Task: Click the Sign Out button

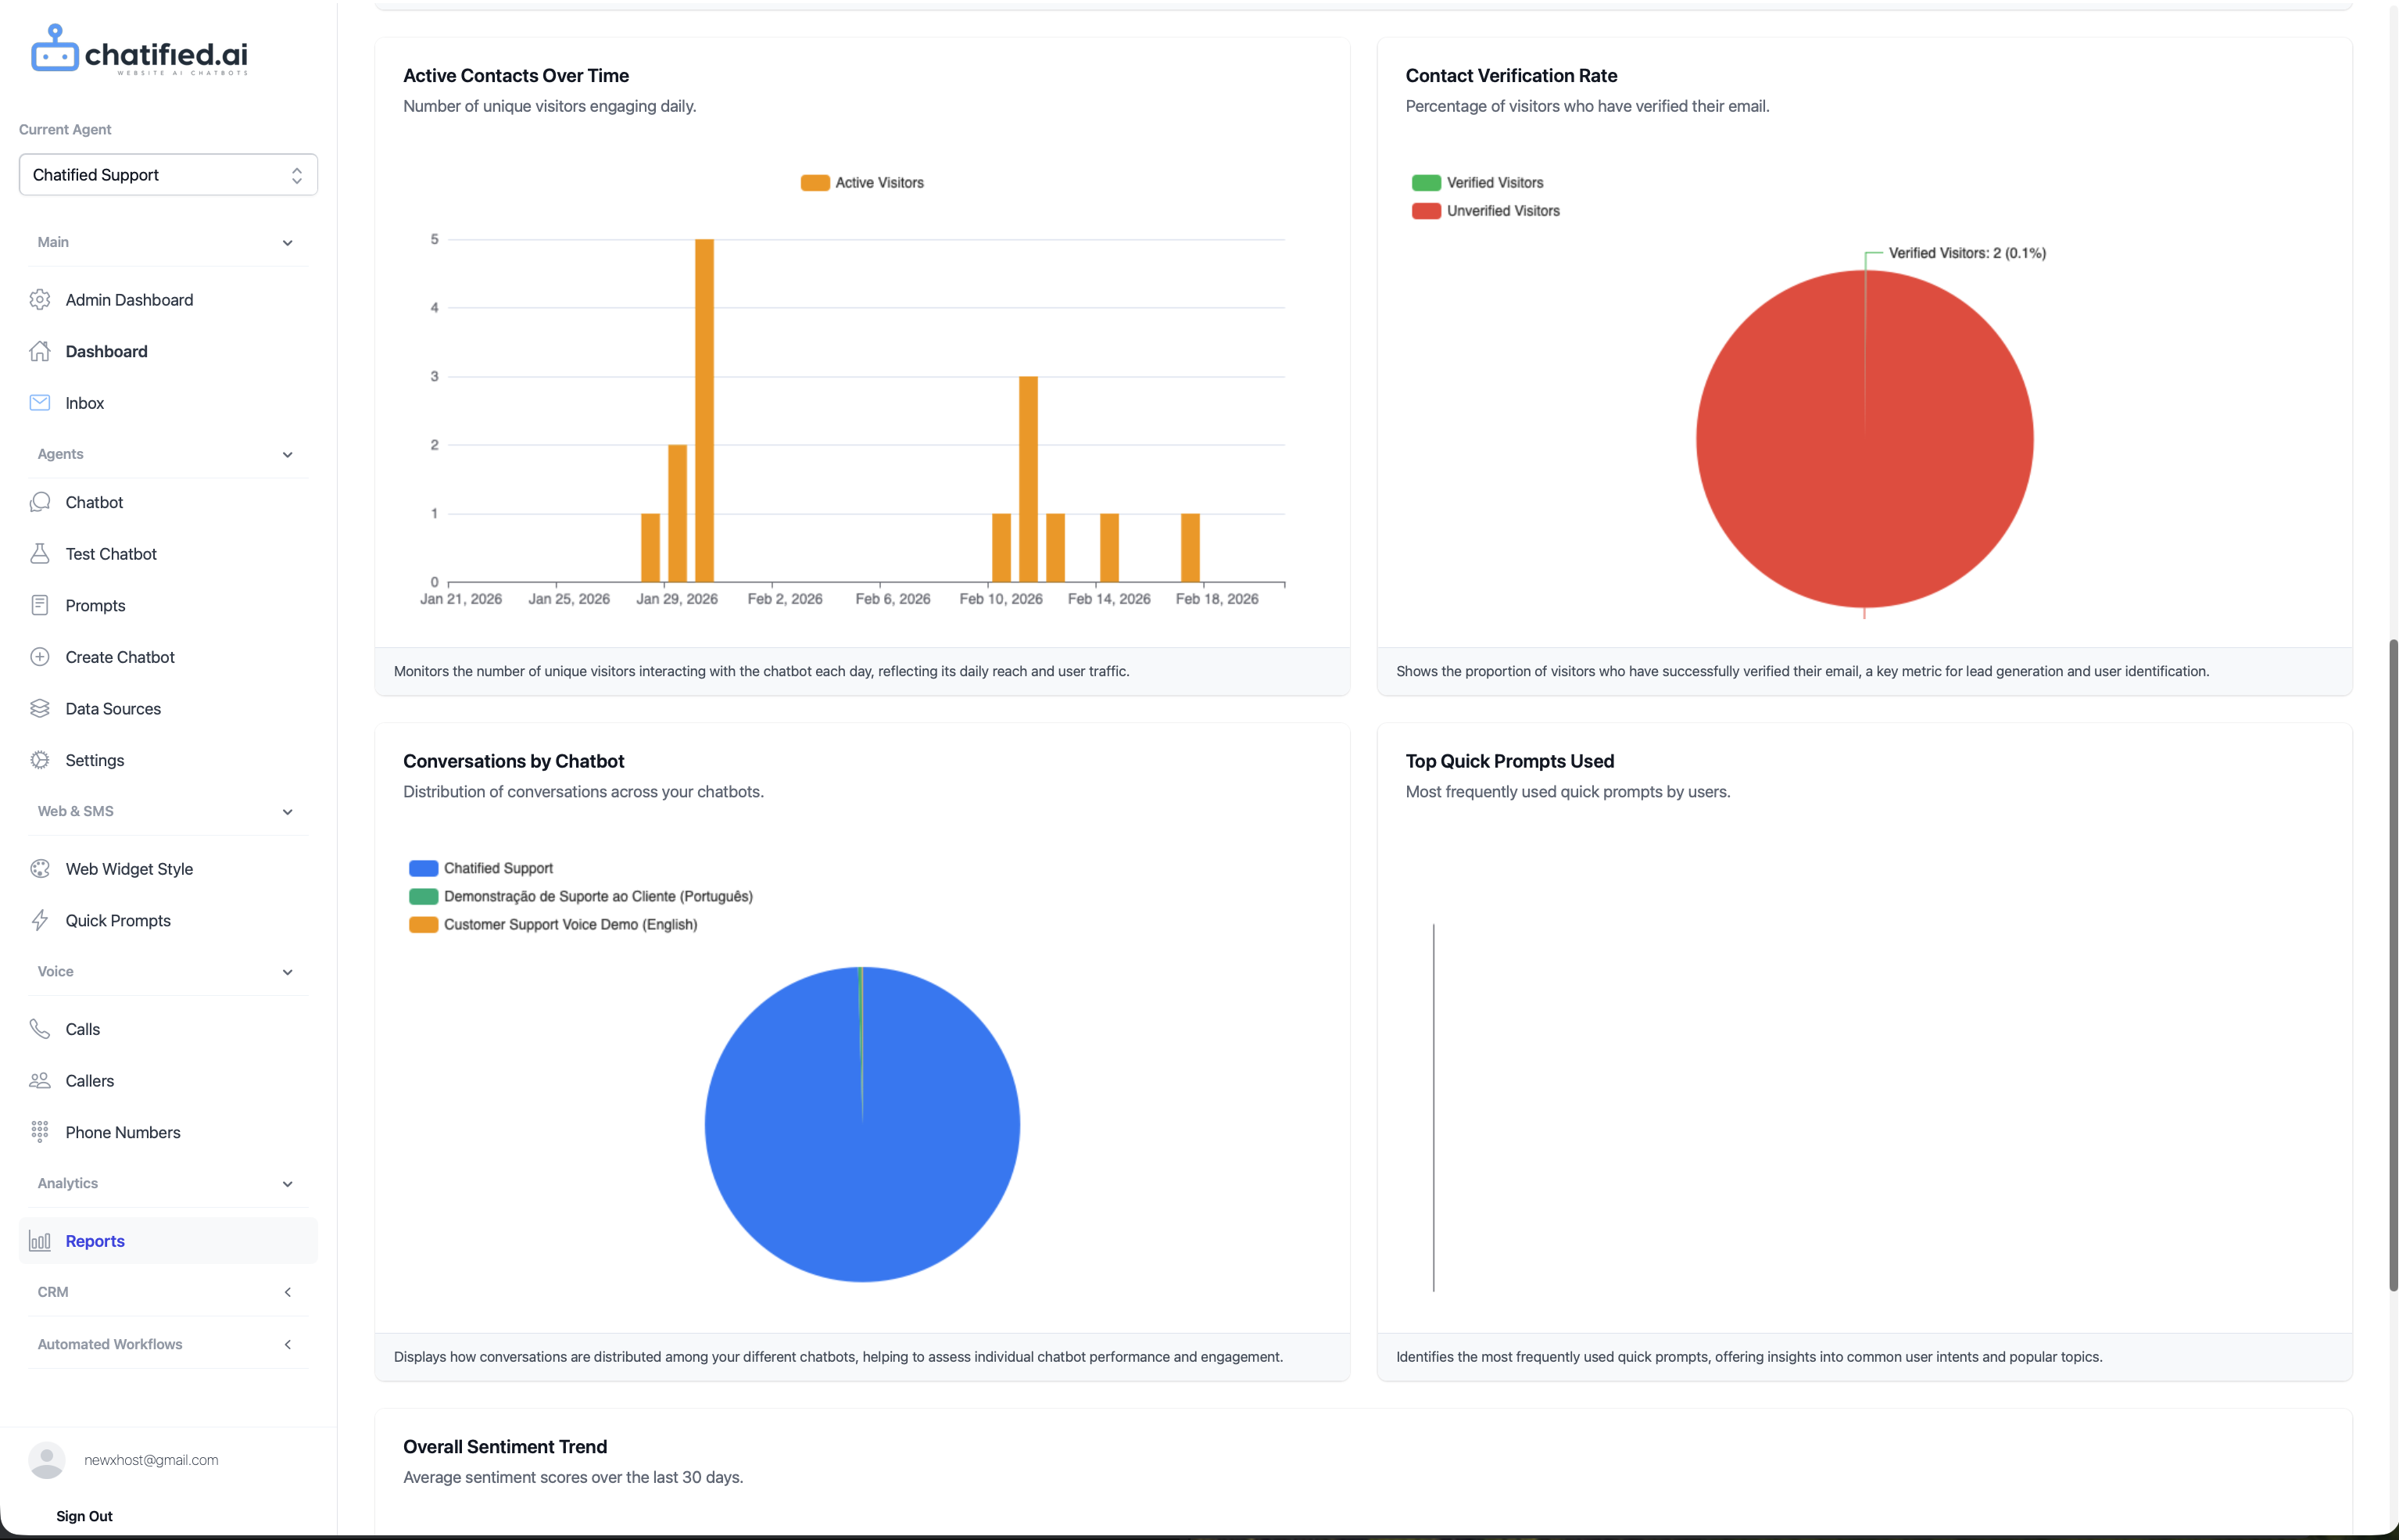Action: (84, 1516)
